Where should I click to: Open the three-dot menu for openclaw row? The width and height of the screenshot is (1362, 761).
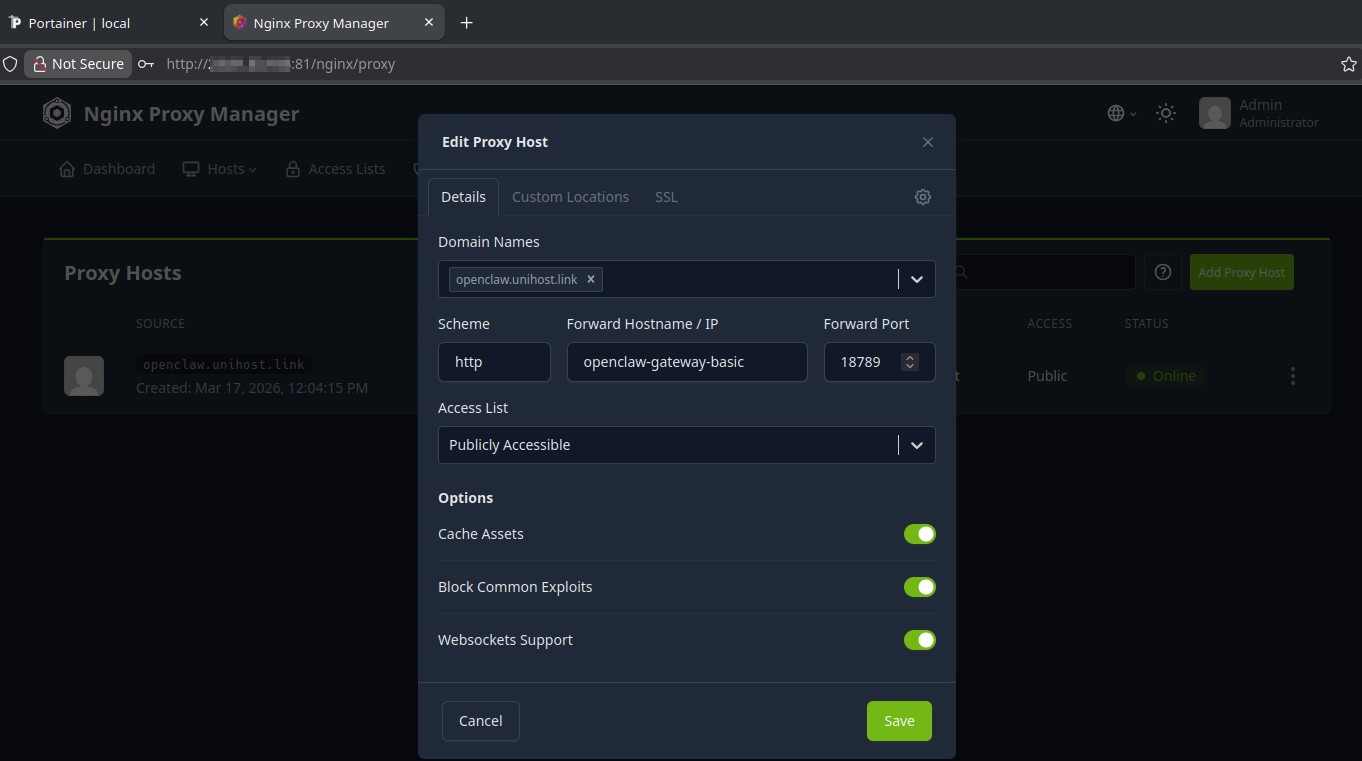point(1293,376)
